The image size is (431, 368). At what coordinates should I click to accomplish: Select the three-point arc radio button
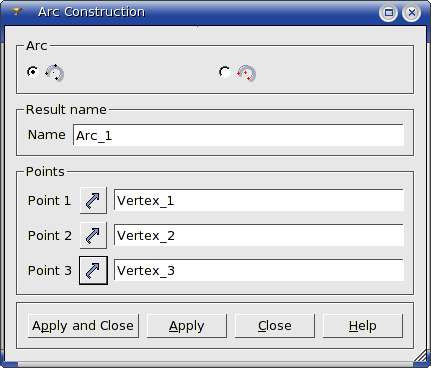pos(33,72)
